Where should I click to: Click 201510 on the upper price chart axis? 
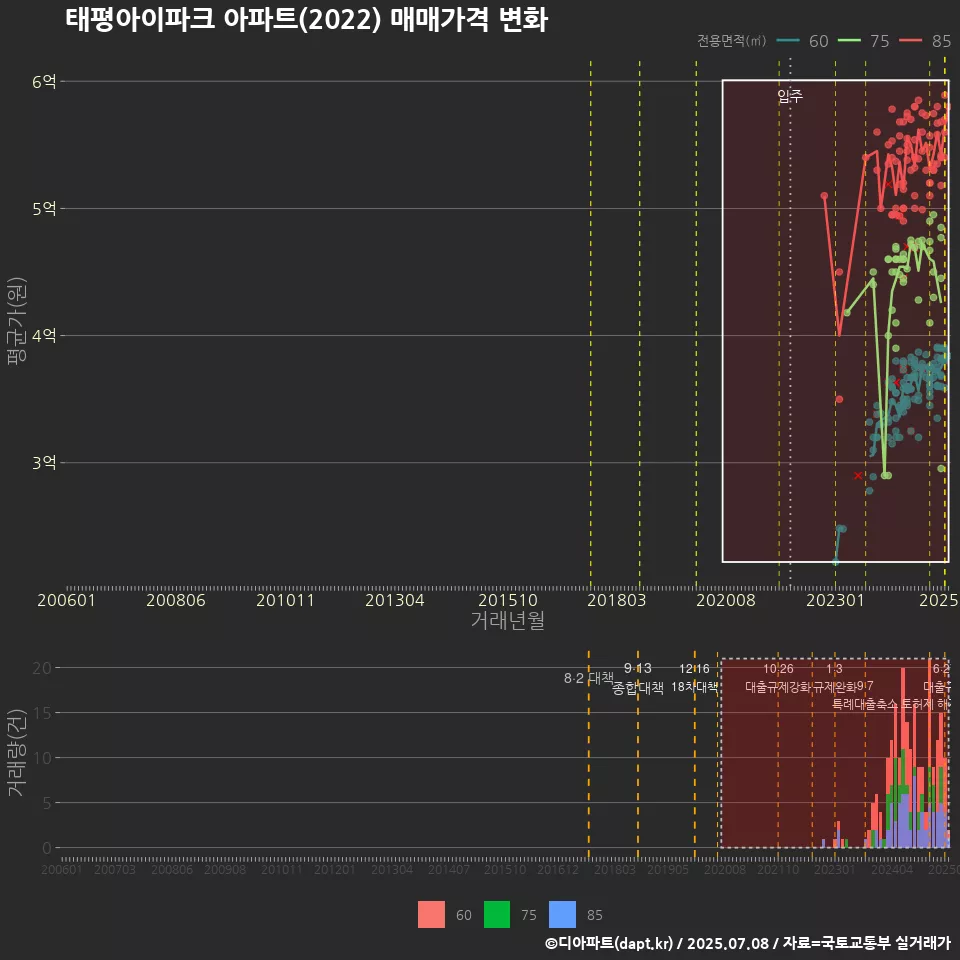click(x=508, y=600)
